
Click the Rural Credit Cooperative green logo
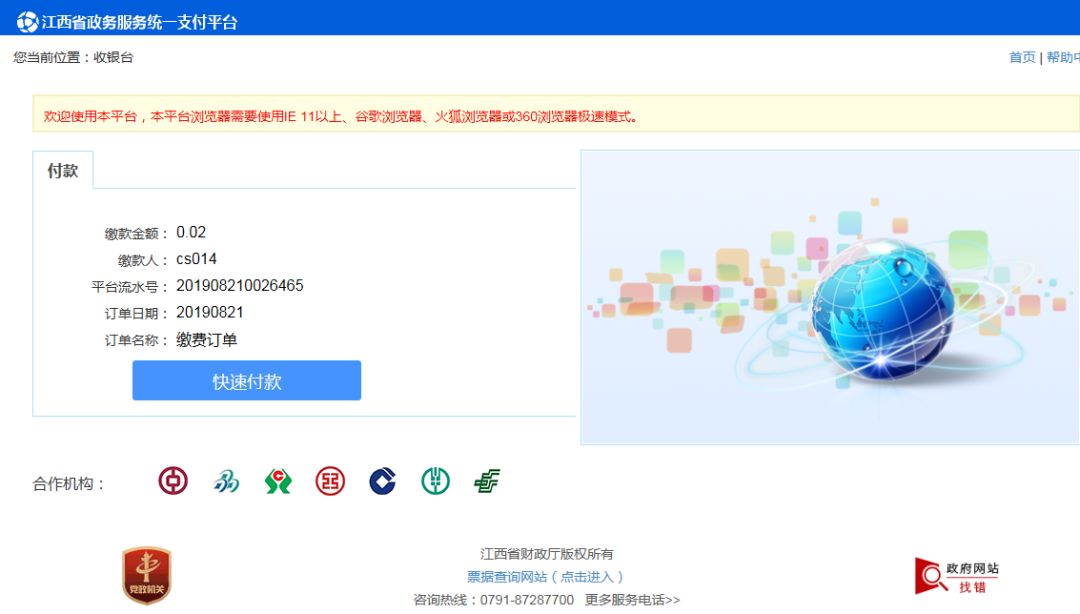(278, 481)
